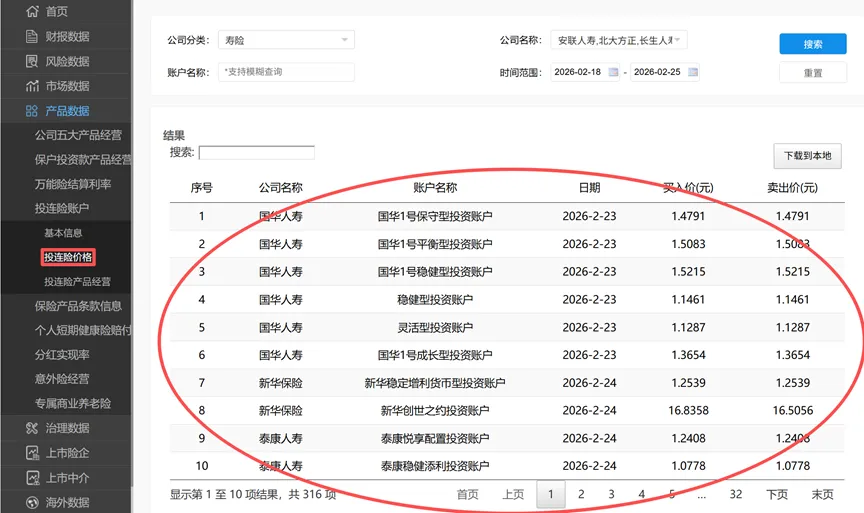Screen dimensions: 864x513
Task: Open the 公司分类 dropdown showing 寿险
Action: pyautogui.click(x=287, y=40)
